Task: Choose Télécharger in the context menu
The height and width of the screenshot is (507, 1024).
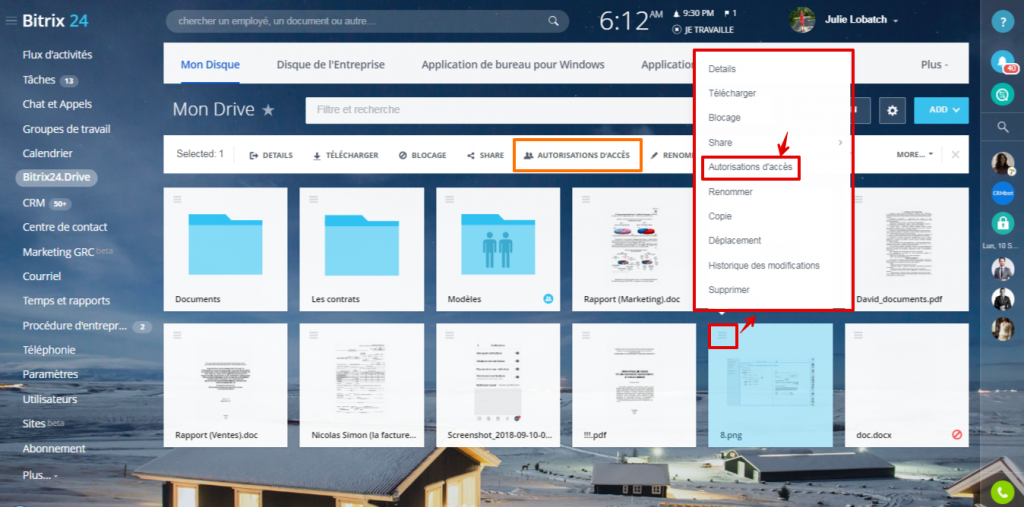Action: click(732, 93)
